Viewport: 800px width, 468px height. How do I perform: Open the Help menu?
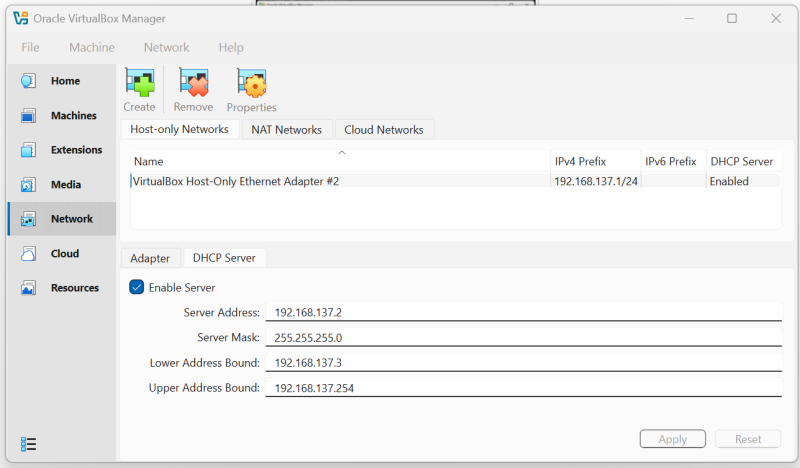(231, 47)
